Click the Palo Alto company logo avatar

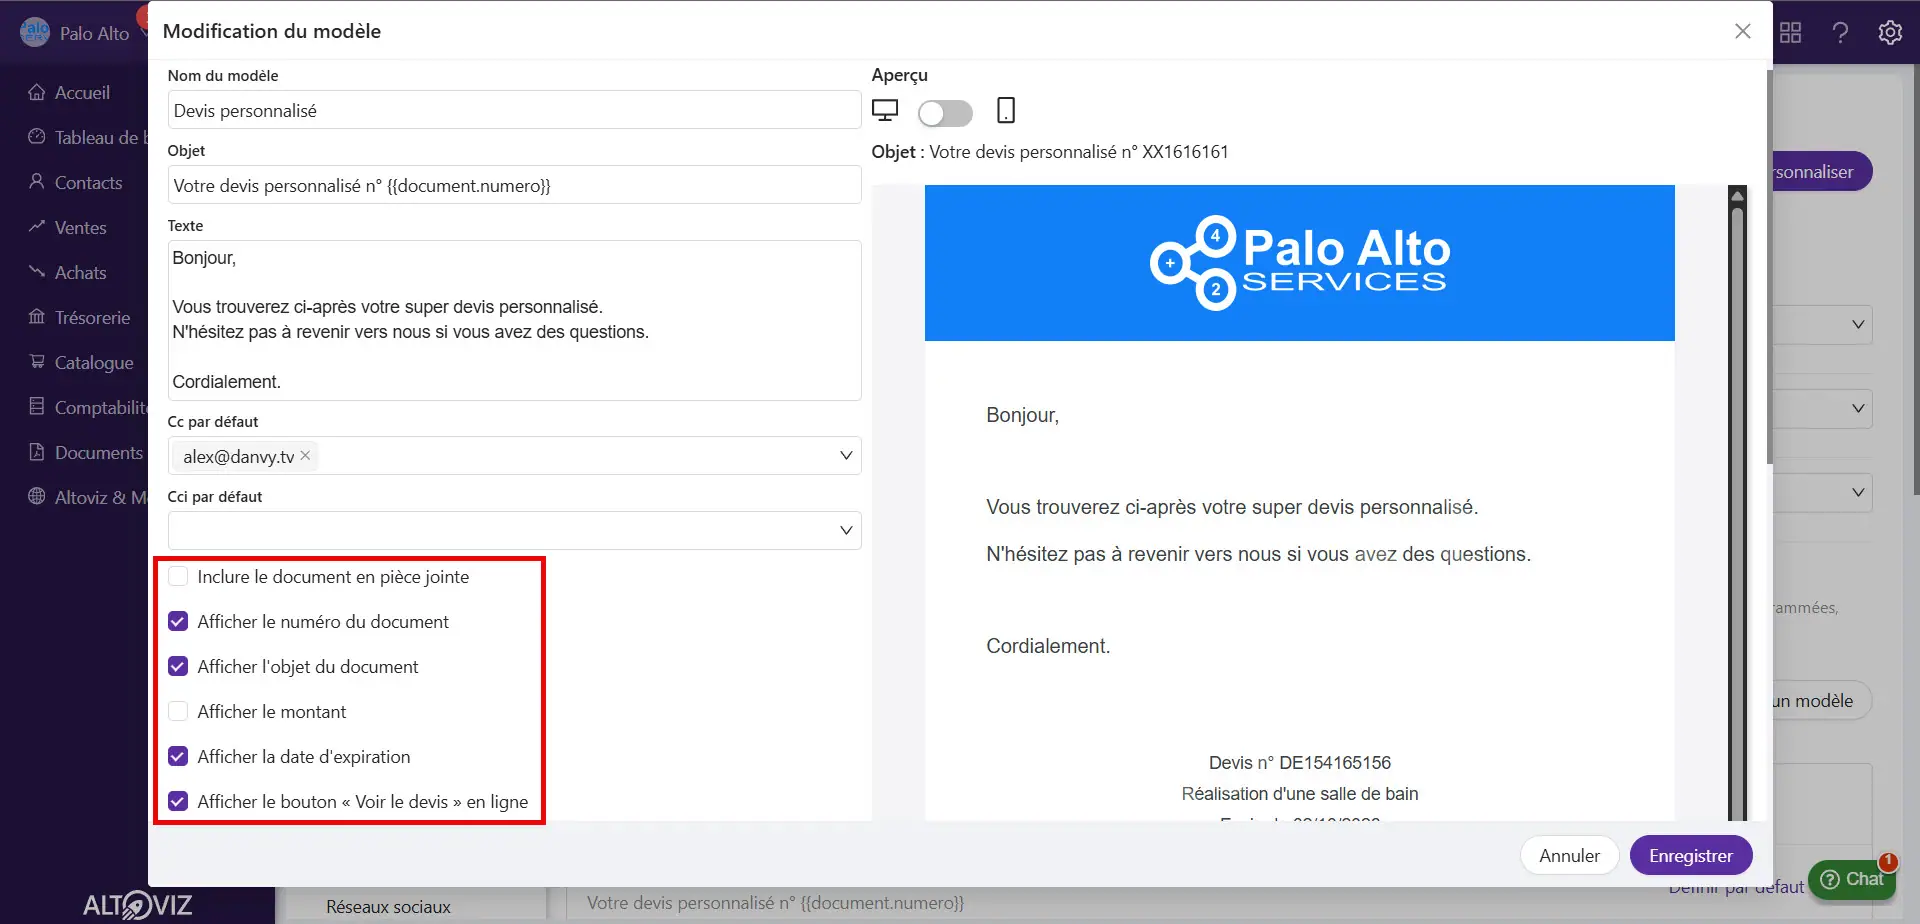(35, 32)
